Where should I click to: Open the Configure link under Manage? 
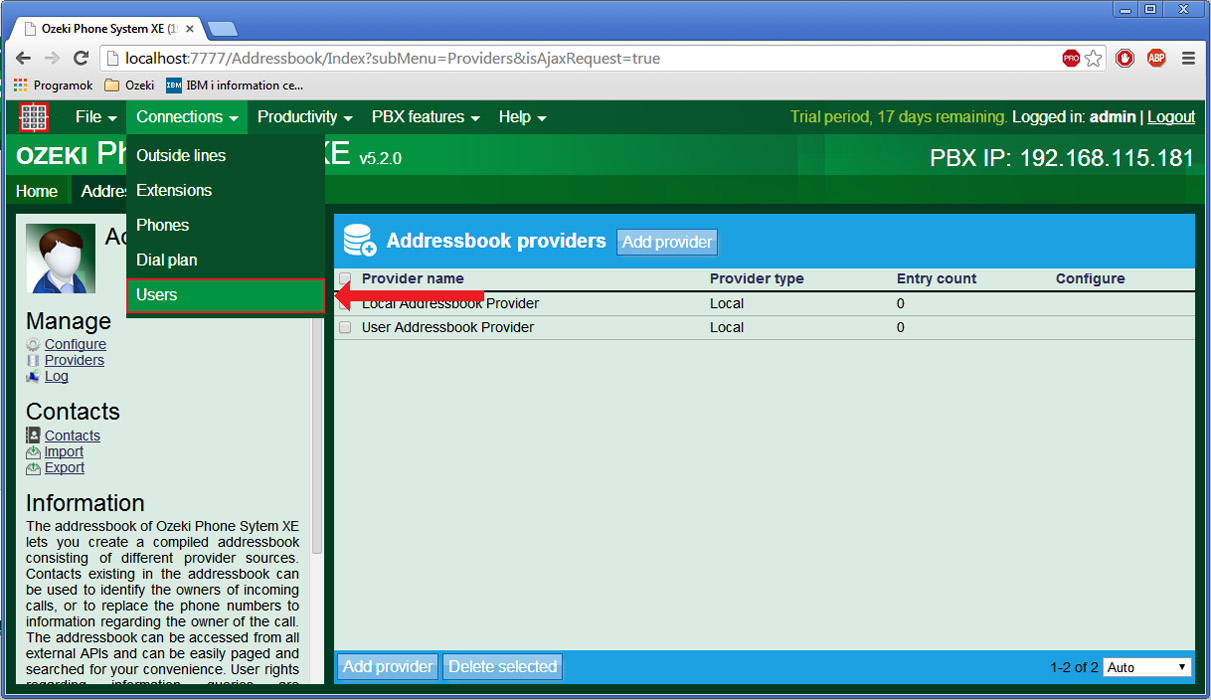tap(75, 345)
